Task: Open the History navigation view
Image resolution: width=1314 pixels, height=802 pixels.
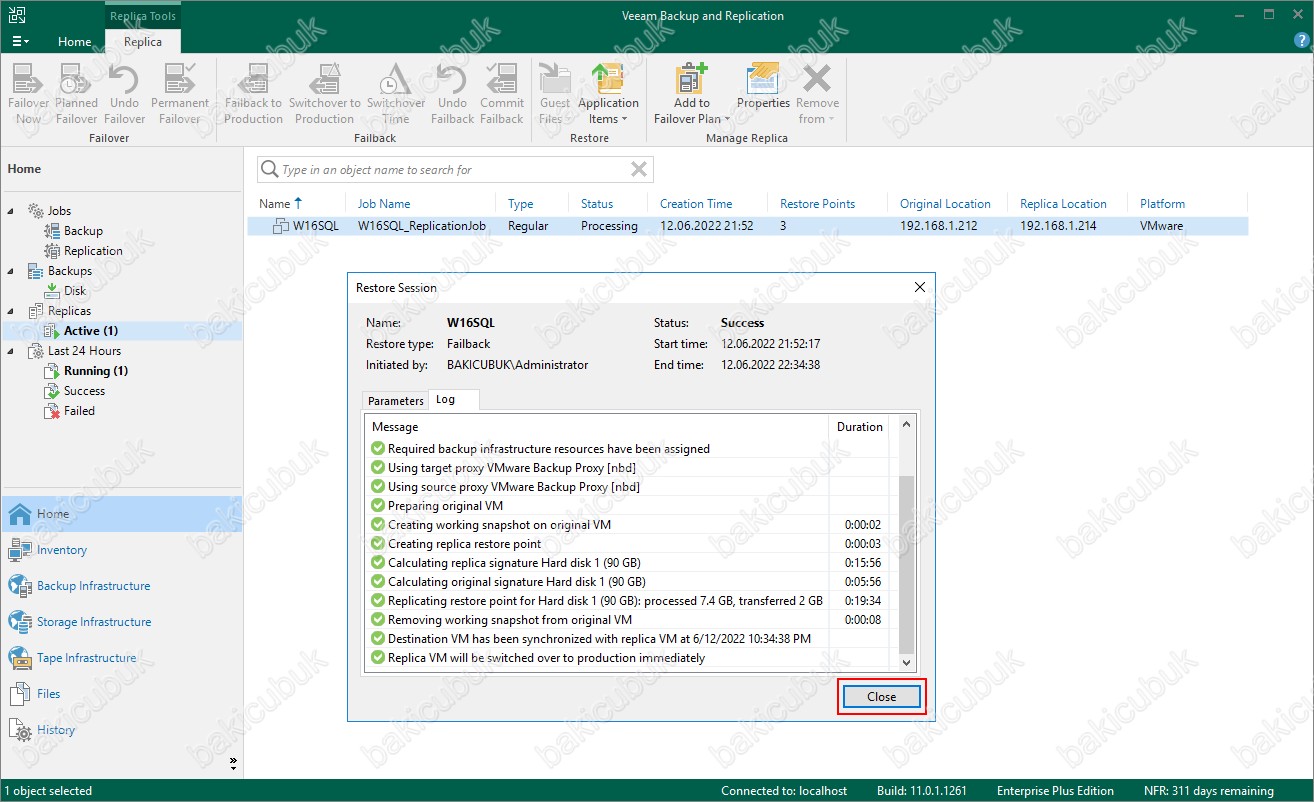Action: pyautogui.click(x=121, y=730)
